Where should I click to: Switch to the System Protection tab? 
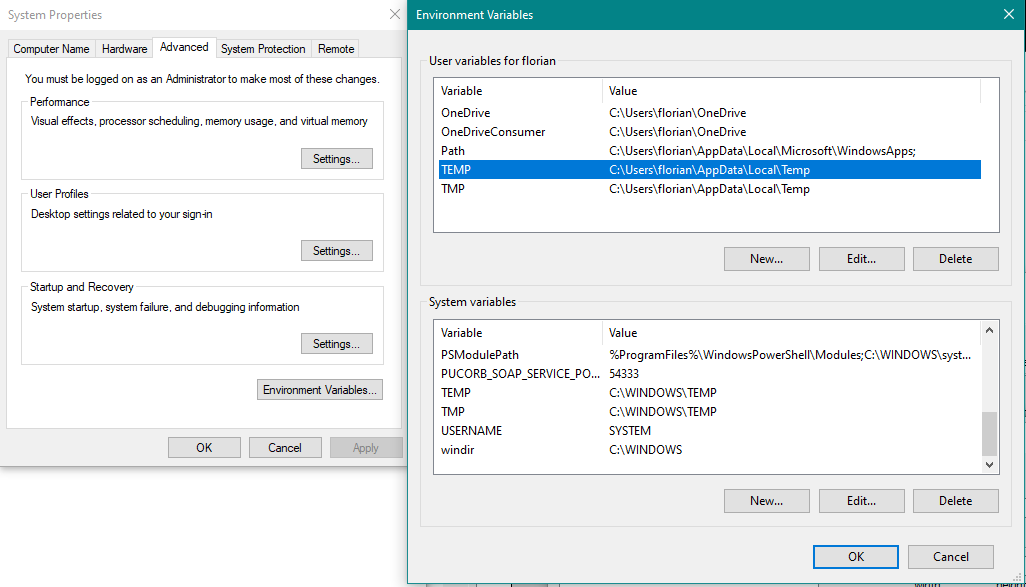point(263,49)
